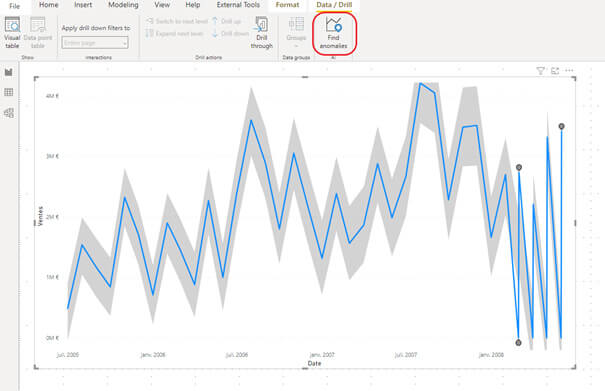Image resolution: width=605 pixels, height=391 pixels.
Task: Open the Model view in sidebar
Action: tap(8, 113)
